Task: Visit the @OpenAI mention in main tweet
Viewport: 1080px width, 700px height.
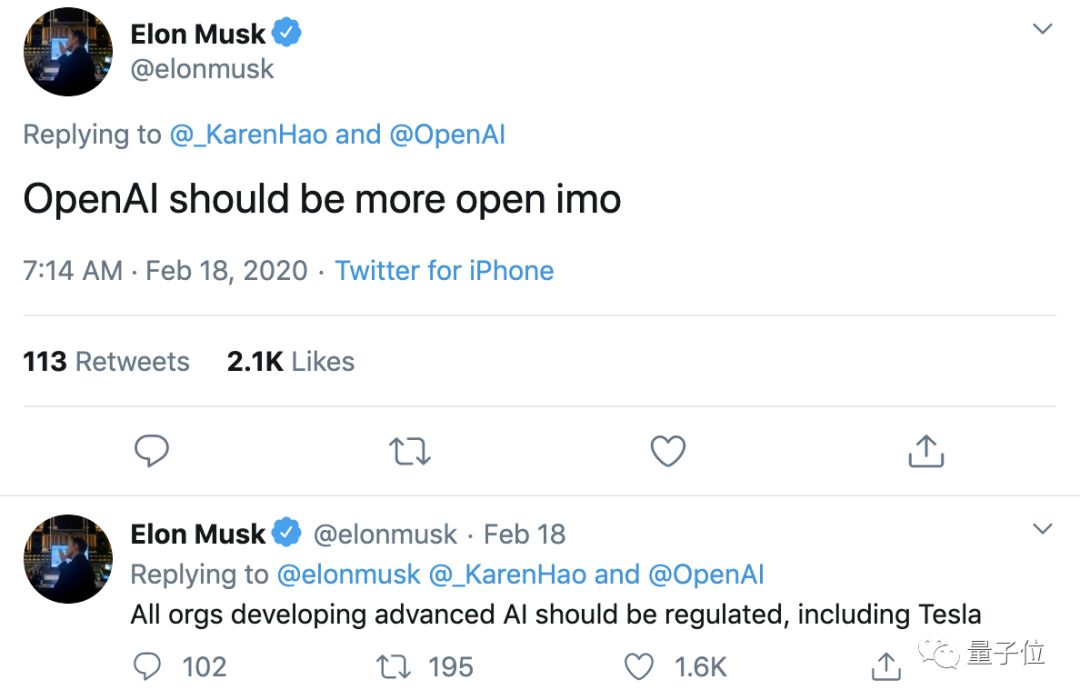Action: [447, 135]
